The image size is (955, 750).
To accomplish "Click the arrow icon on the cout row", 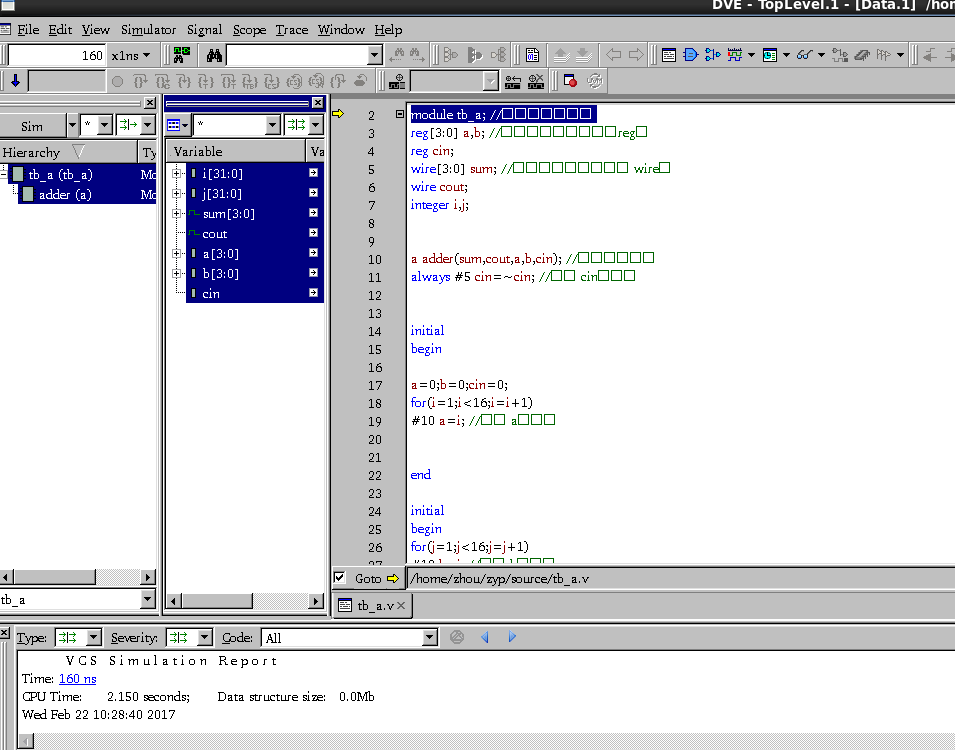I will [314, 233].
